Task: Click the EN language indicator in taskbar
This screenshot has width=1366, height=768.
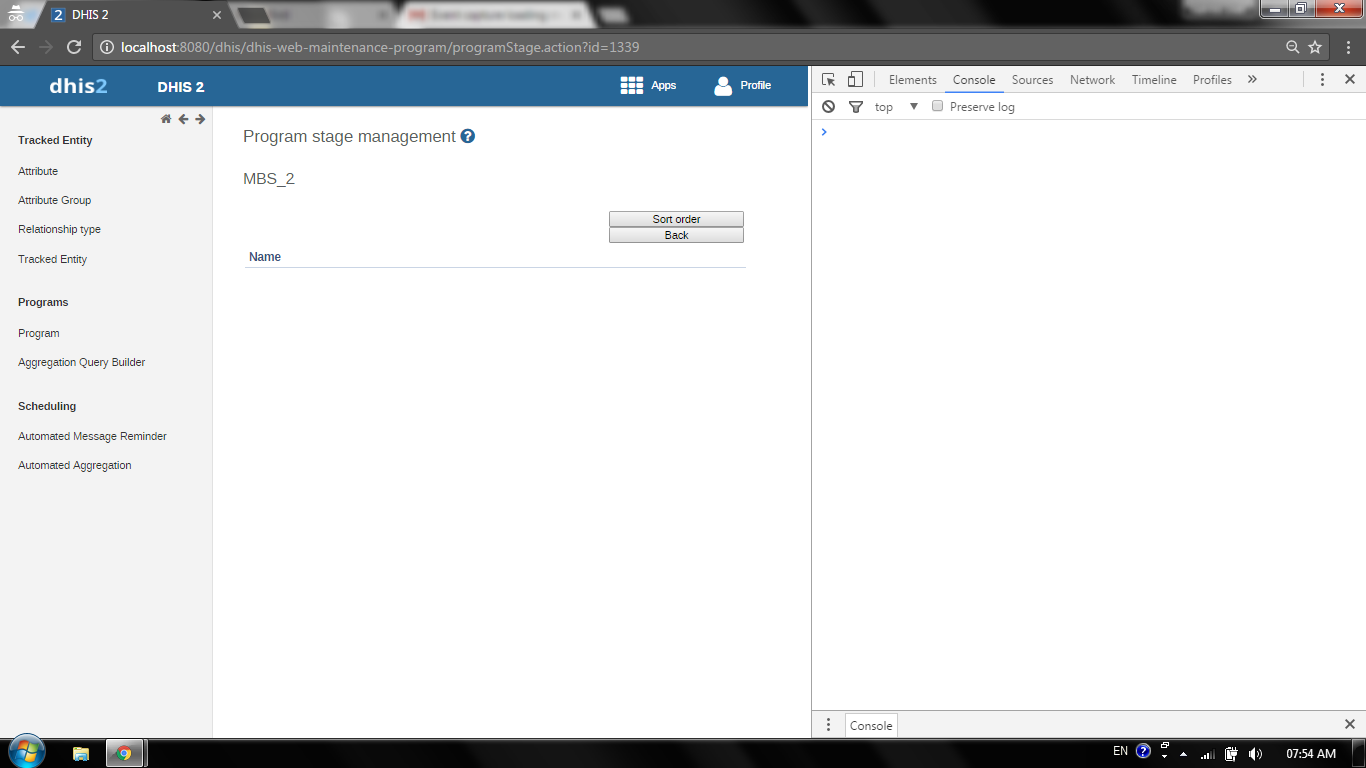Action: [x=1120, y=751]
